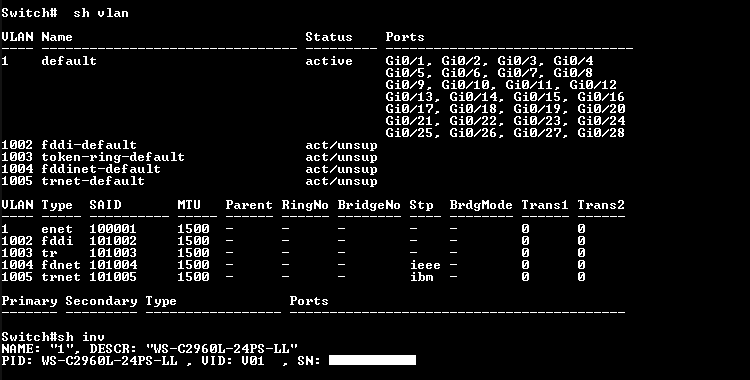Click the SAID value 100001
The height and width of the screenshot is (380, 750).
(113, 229)
